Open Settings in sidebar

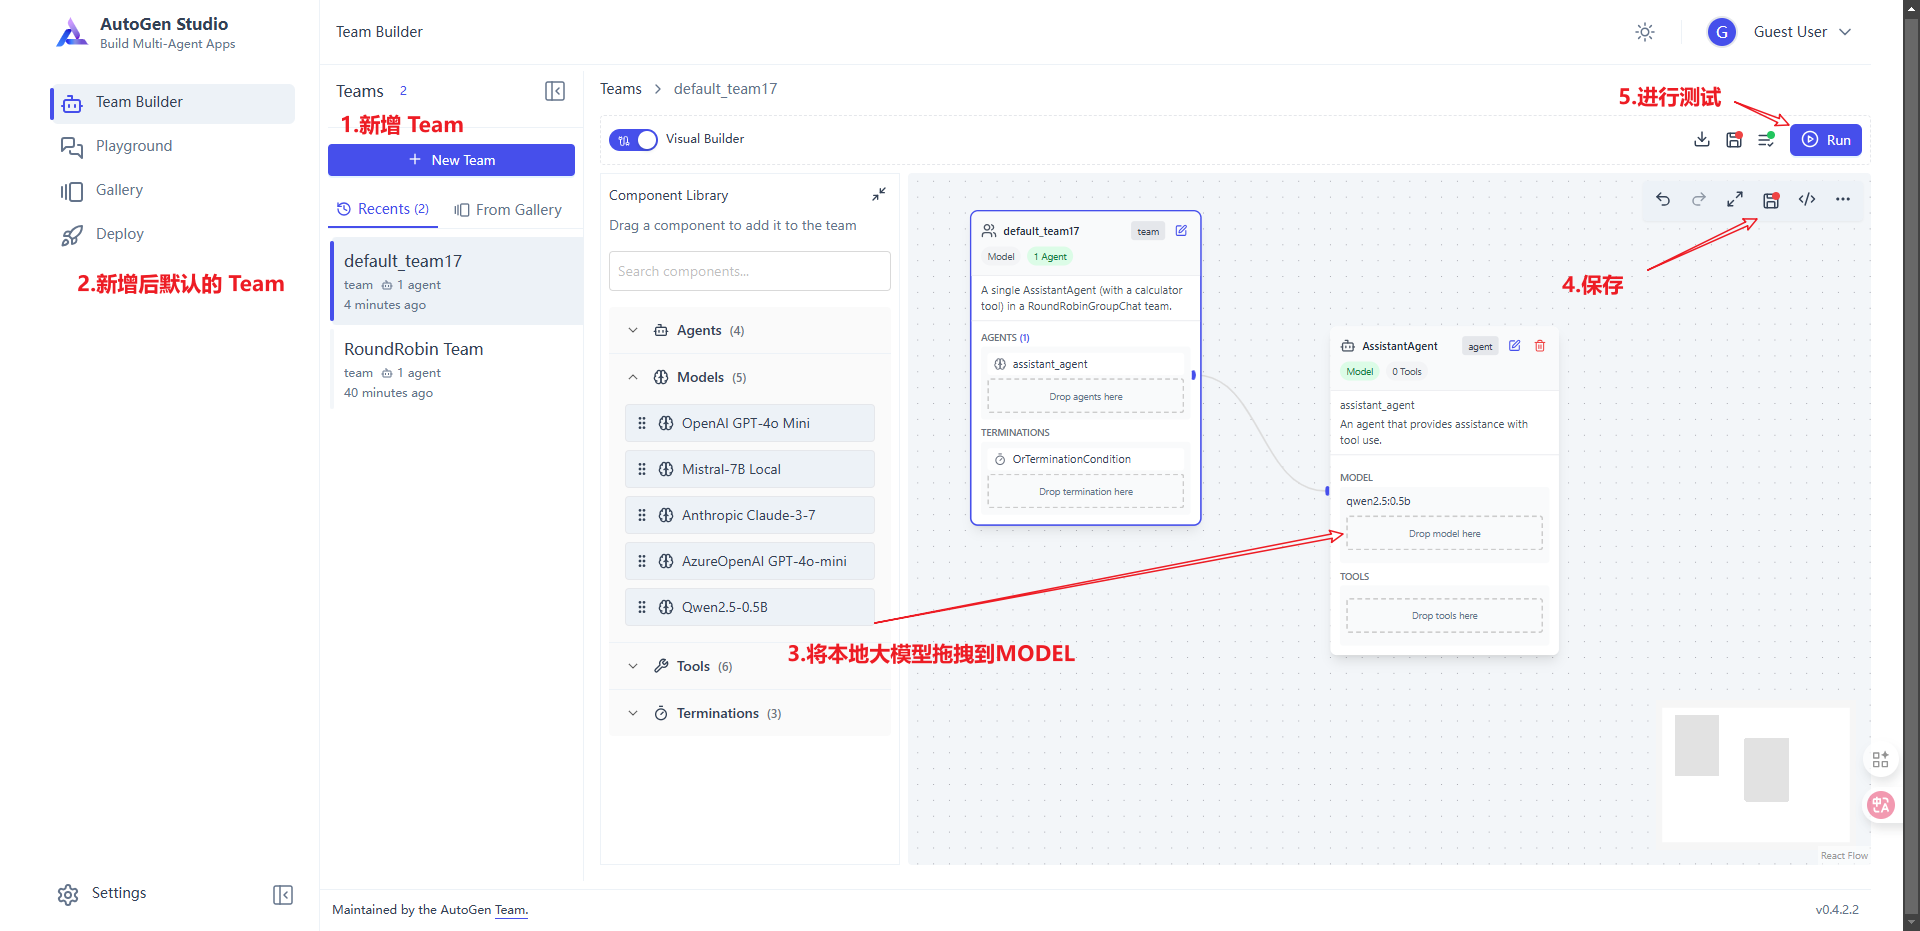[x=103, y=894]
